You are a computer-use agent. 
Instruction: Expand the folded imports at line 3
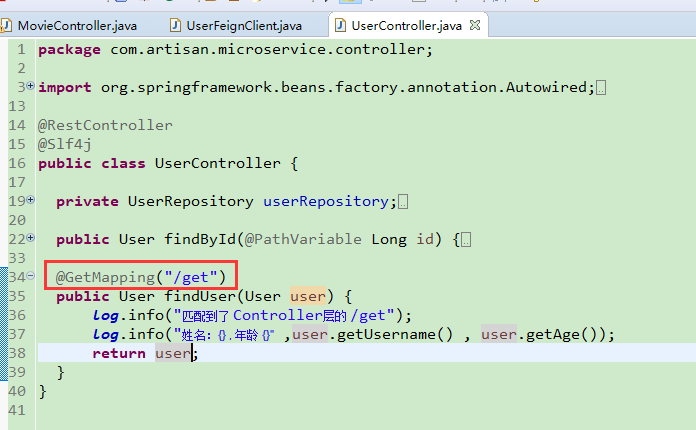(30, 86)
